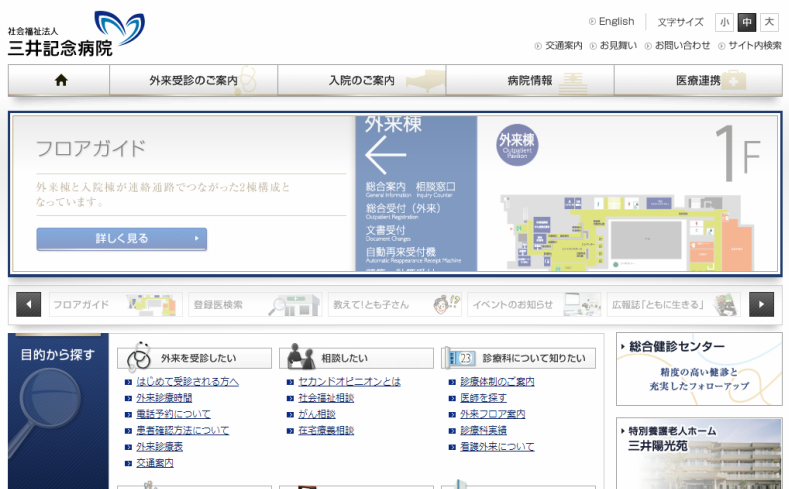Open 電話予約について link
Viewport: 789px width, 489px height.
tap(174, 414)
